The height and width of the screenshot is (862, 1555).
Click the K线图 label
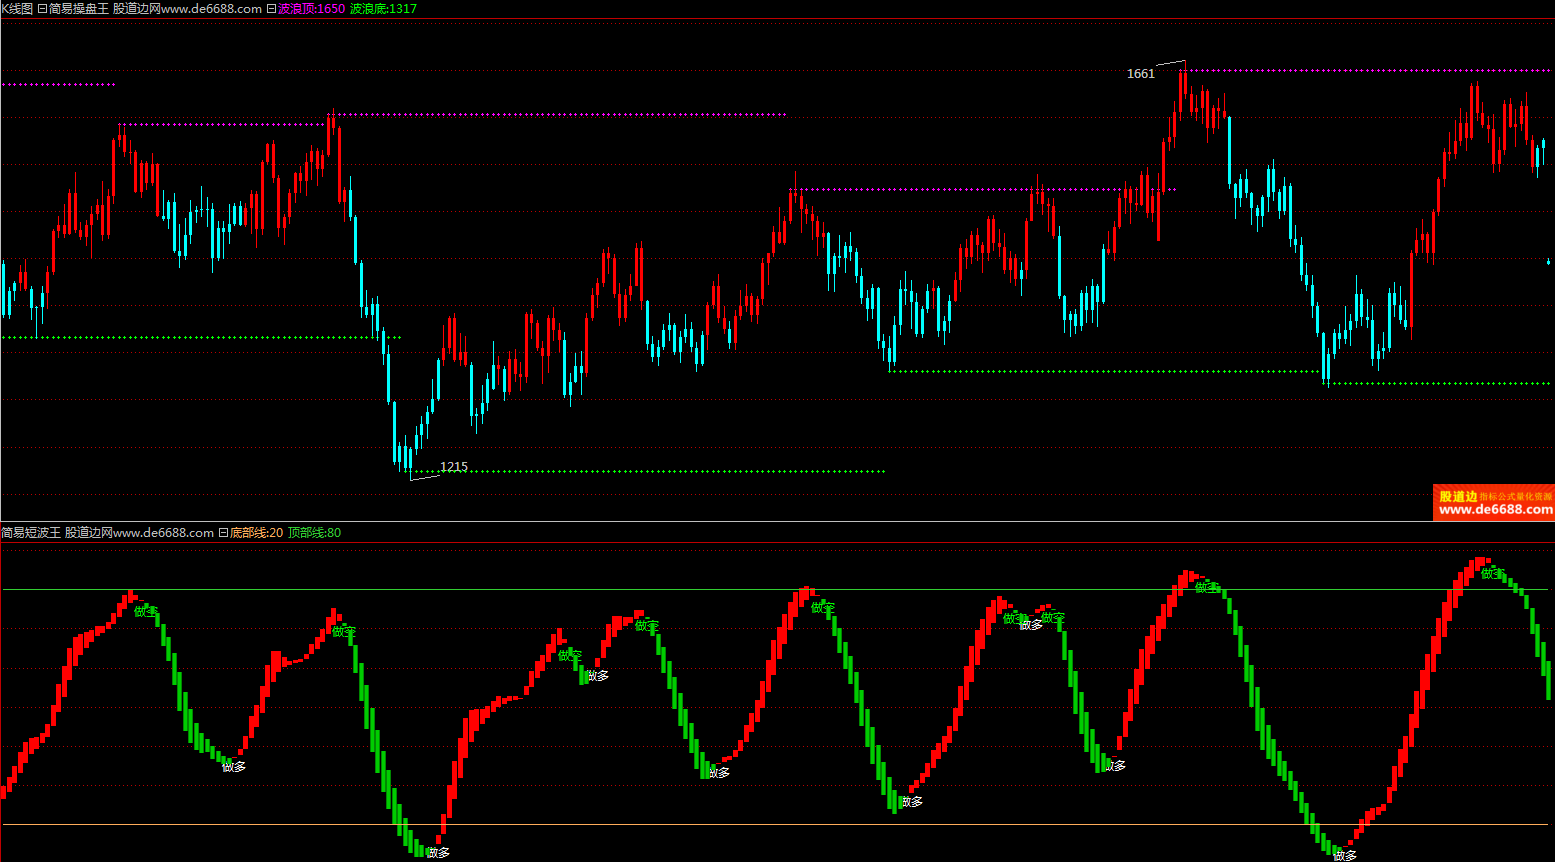click(x=17, y=9)
